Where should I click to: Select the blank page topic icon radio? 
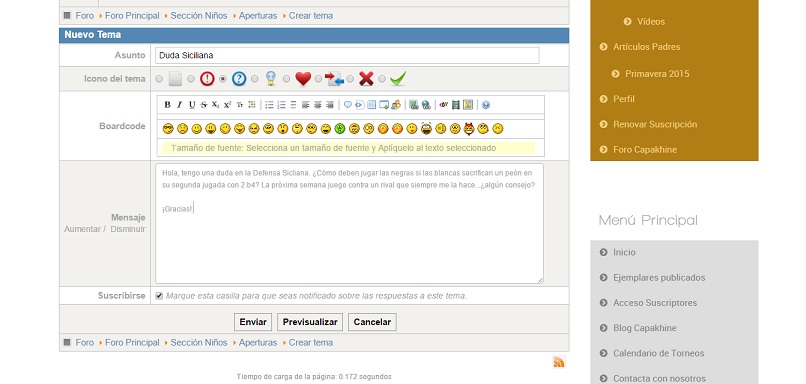point(159,79)
